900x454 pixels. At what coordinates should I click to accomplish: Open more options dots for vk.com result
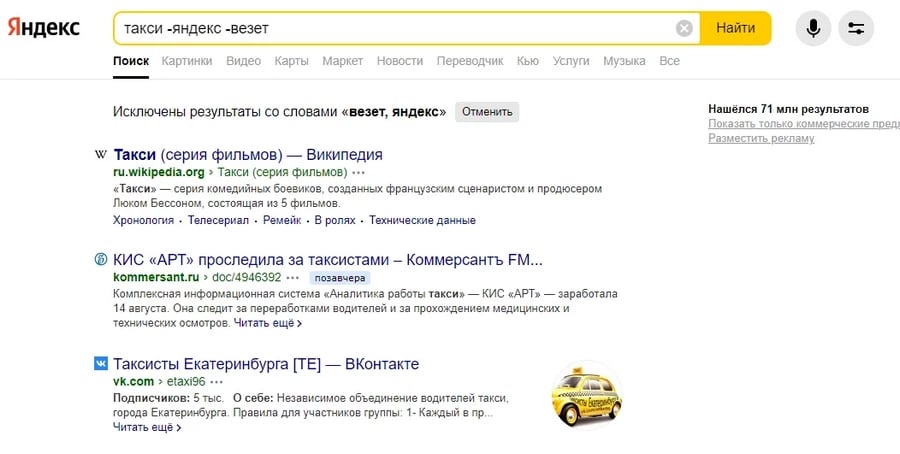(x=216, y=382)
